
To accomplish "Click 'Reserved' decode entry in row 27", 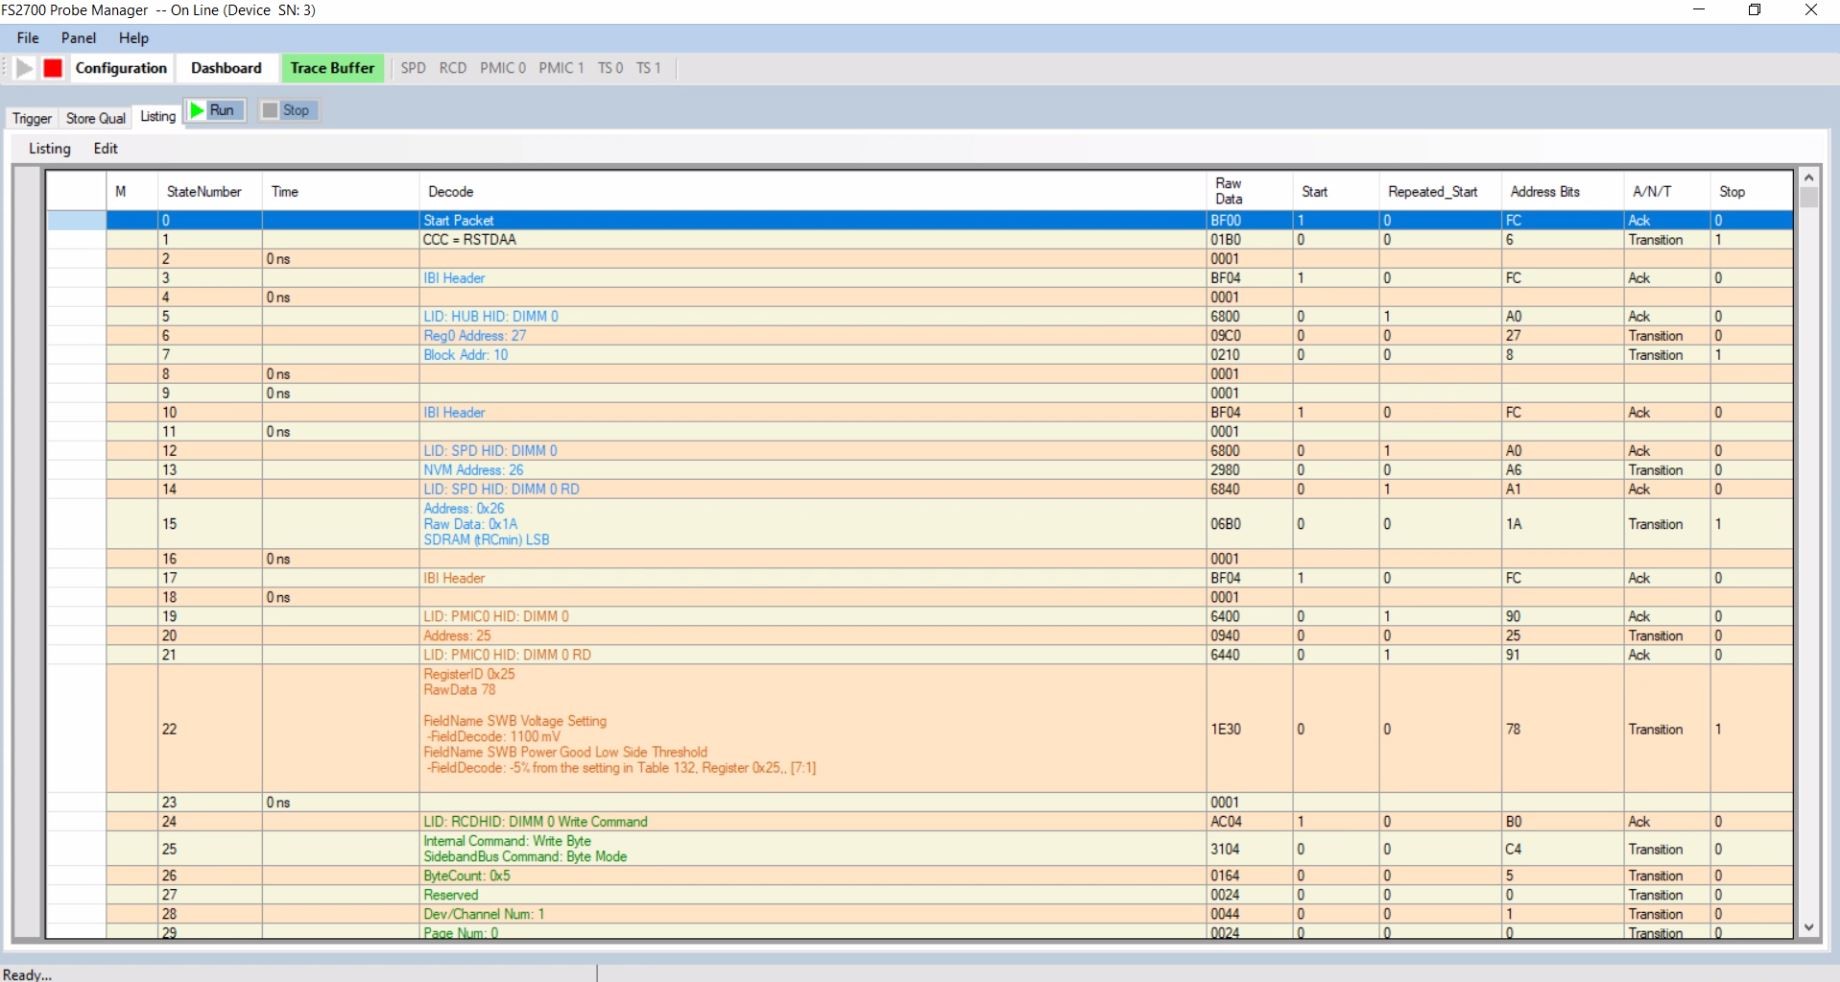I will pyautogui.click(x=450, y=895).
